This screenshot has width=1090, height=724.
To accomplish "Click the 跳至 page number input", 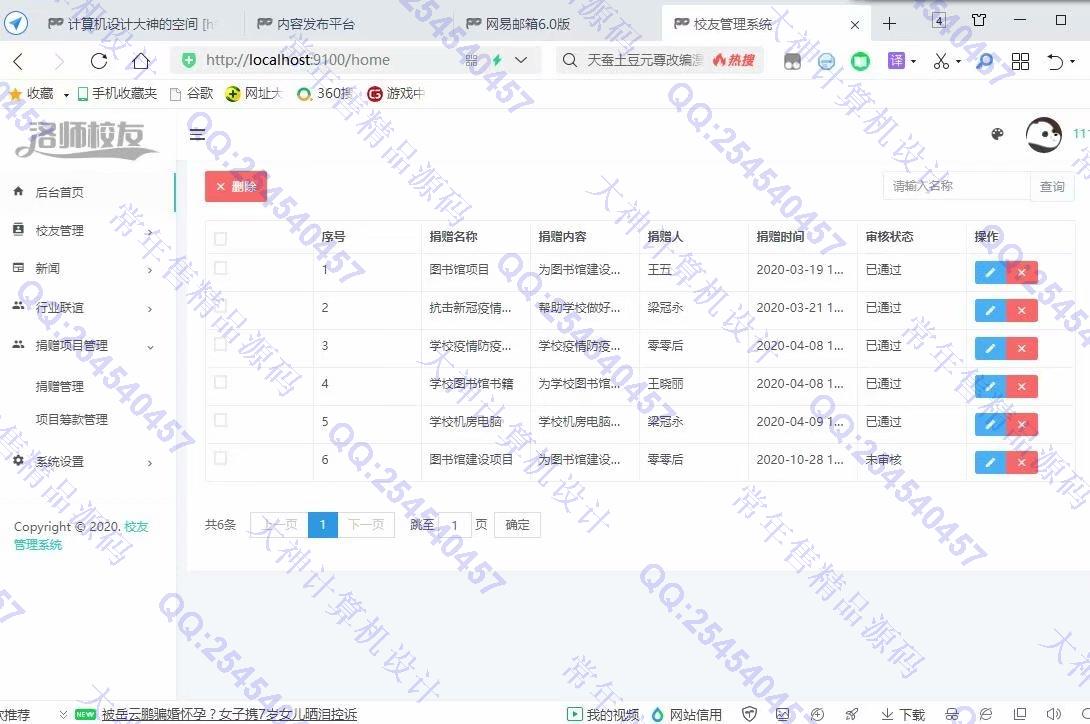I will coord(454,525).
